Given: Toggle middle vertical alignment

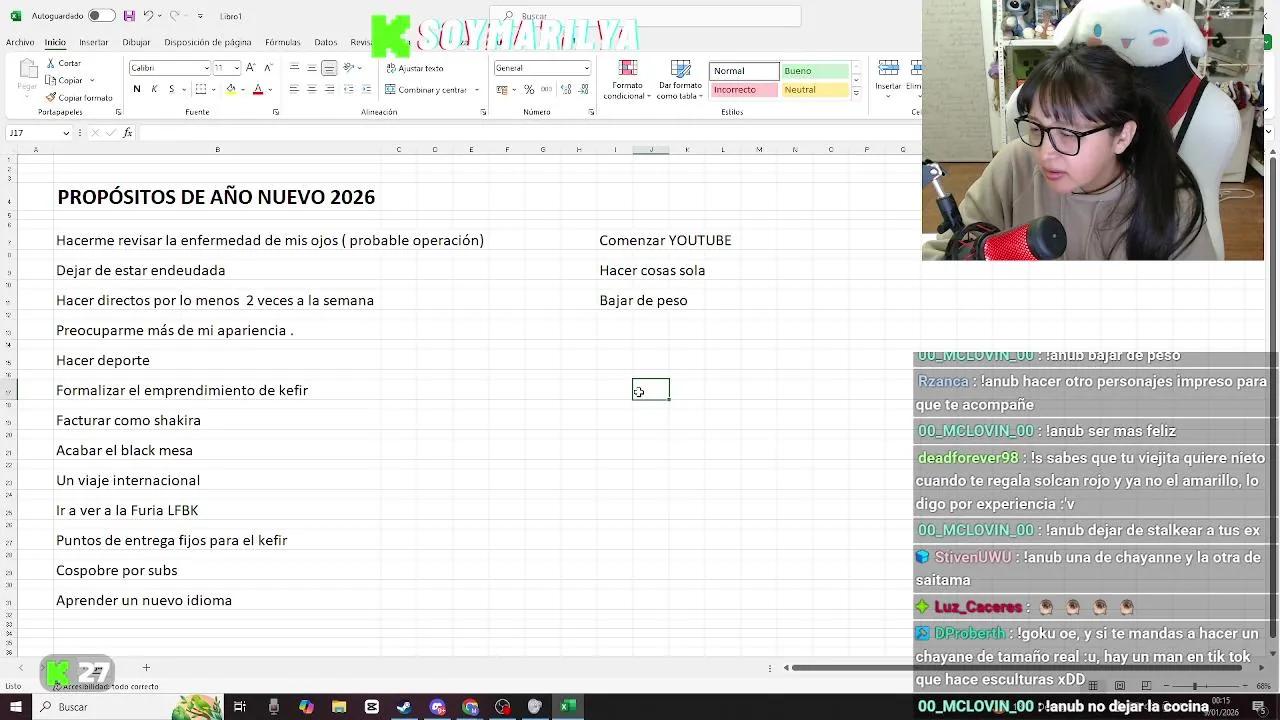Looking at the screenshot, I should [312, 68].
